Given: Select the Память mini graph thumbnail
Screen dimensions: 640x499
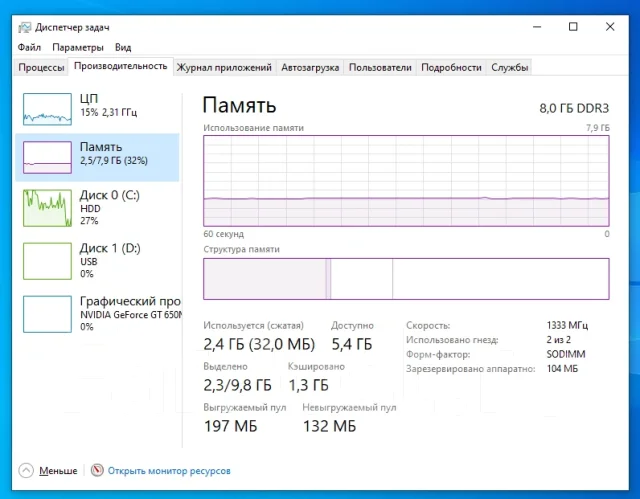Looking at the screenshot, I should pos(47,157).
